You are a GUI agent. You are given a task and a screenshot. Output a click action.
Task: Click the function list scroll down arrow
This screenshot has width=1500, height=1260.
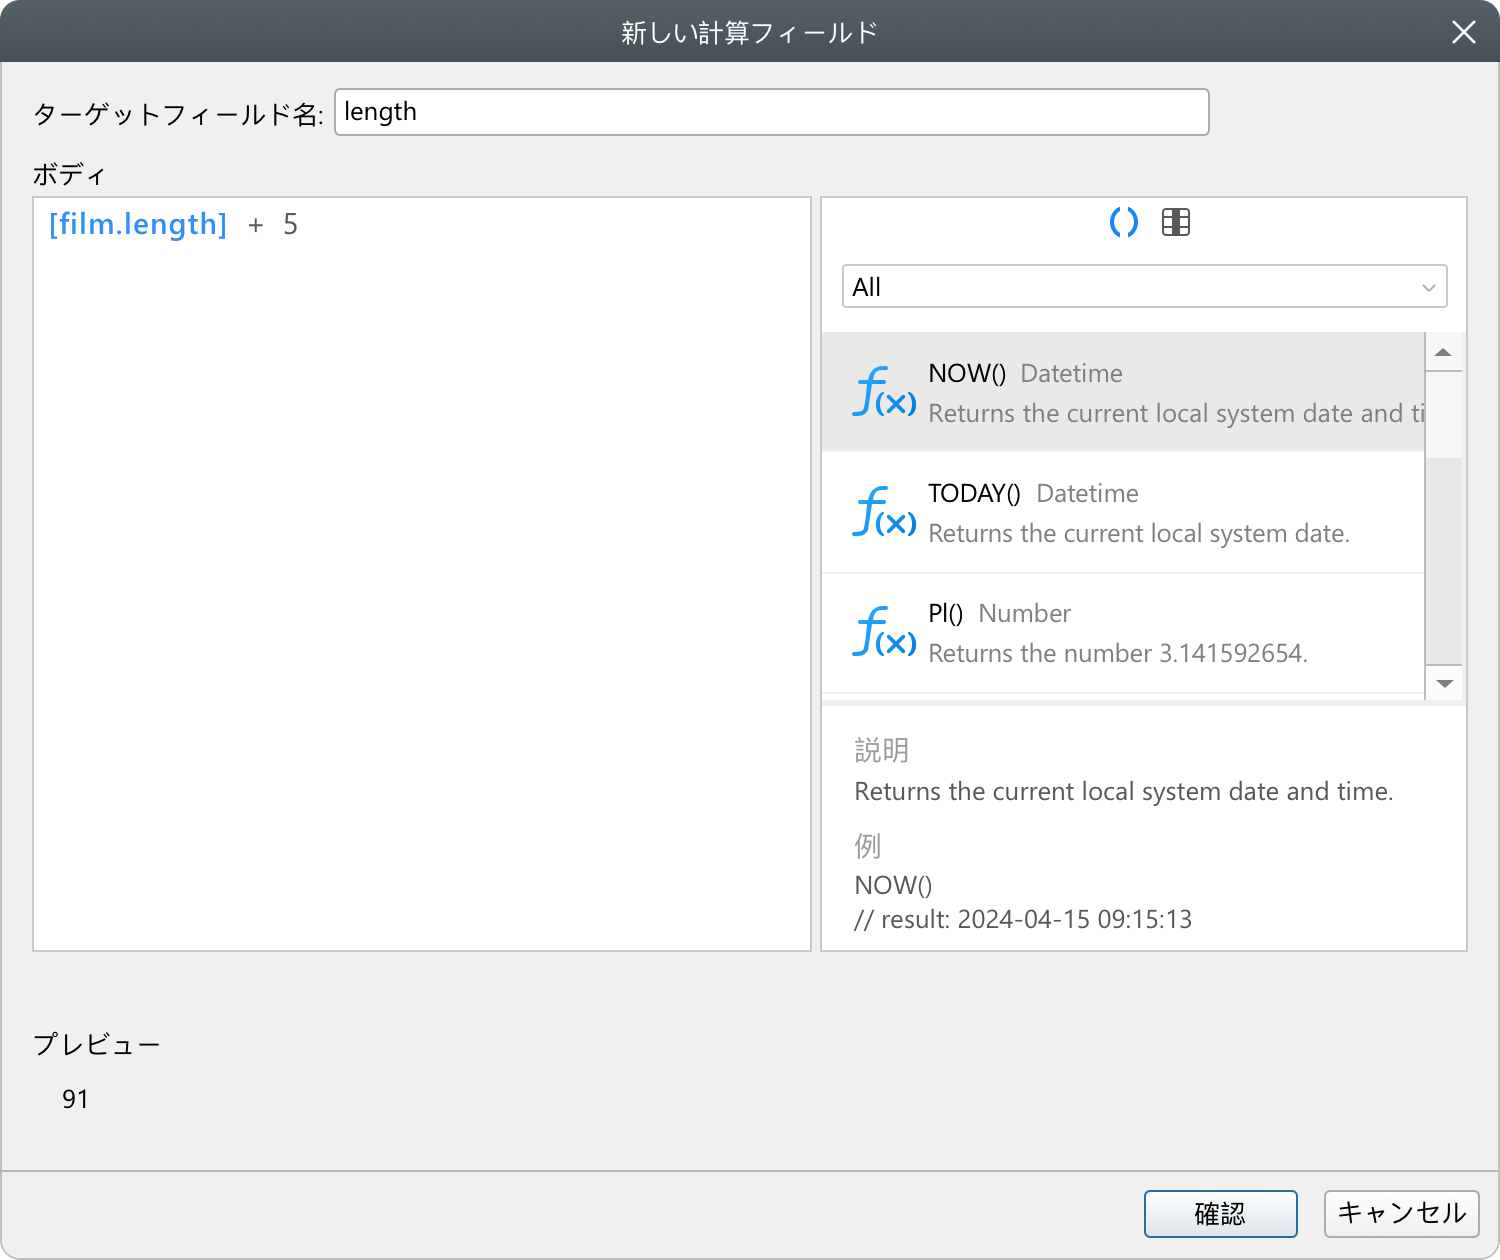click(1444, 683)
